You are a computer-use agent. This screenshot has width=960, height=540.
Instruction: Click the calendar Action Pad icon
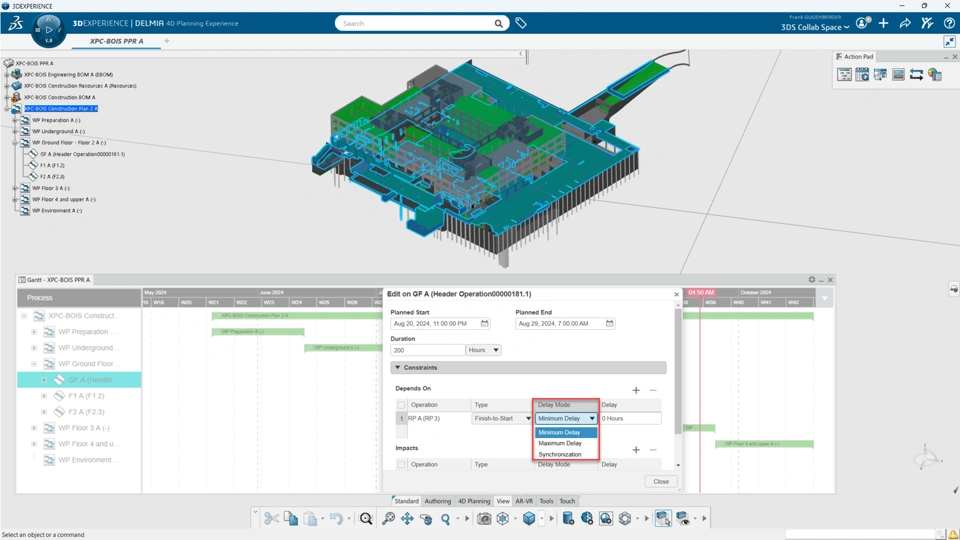pyautogui.click(x=862, y=75)
